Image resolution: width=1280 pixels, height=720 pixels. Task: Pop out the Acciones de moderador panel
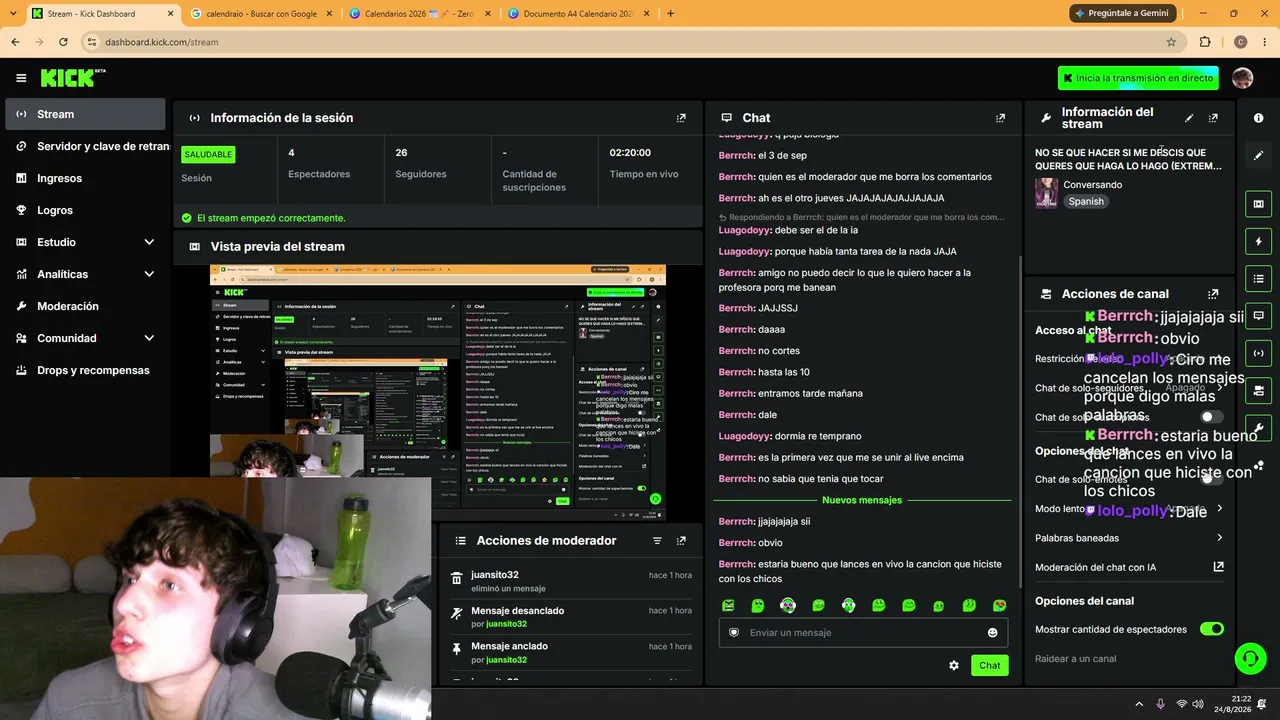681,541
